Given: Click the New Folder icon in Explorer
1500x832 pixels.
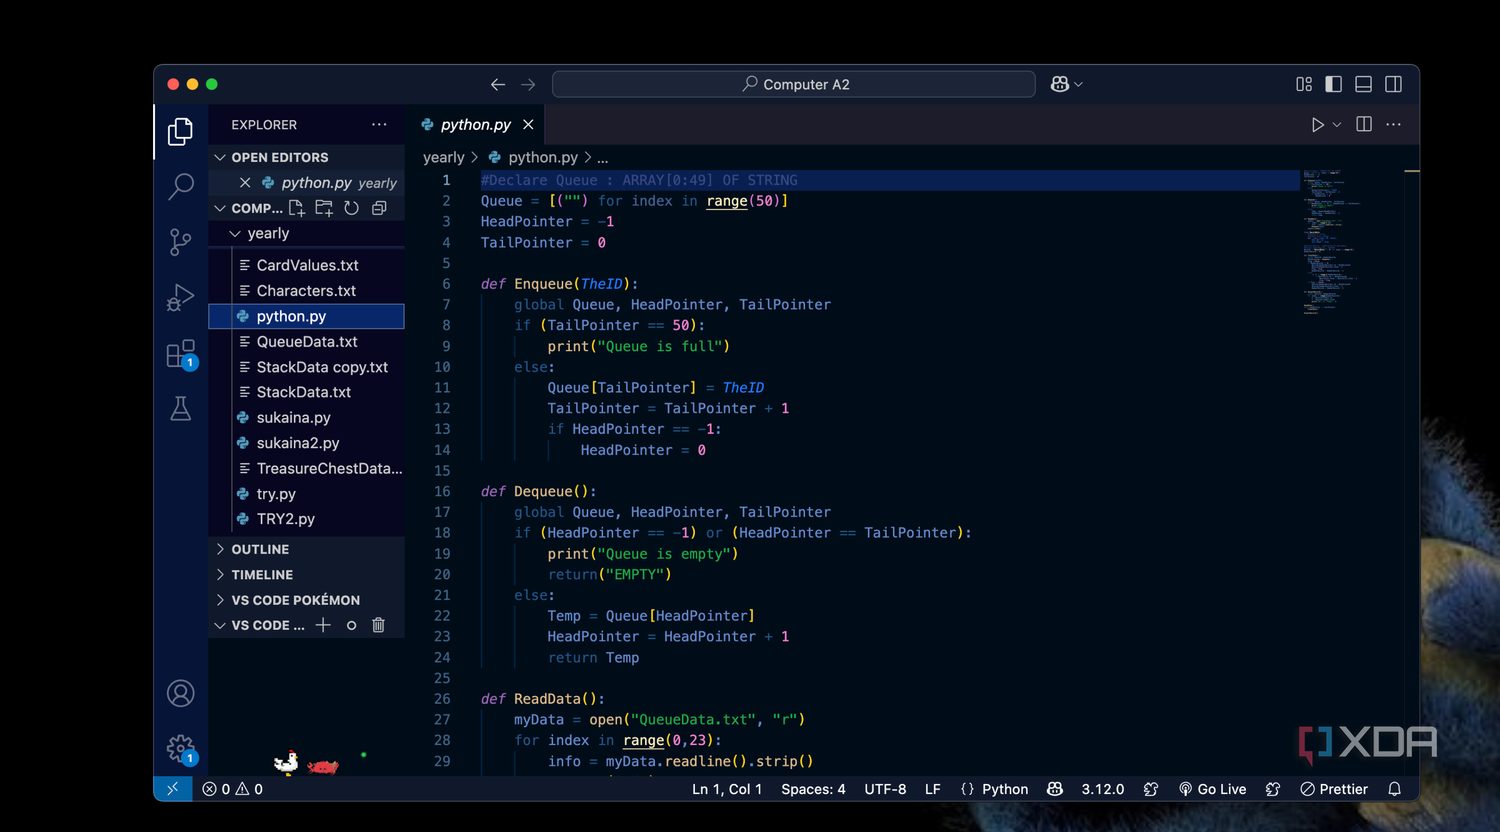Looking at the screenshot, I should tap(324, 208).
